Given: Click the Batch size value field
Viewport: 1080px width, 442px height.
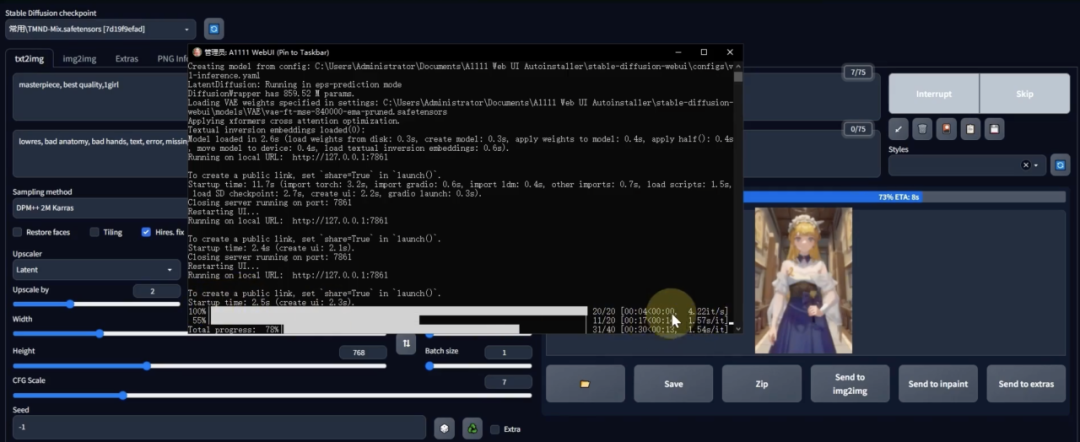Looking at the screenshot, I should click(508, 352).
